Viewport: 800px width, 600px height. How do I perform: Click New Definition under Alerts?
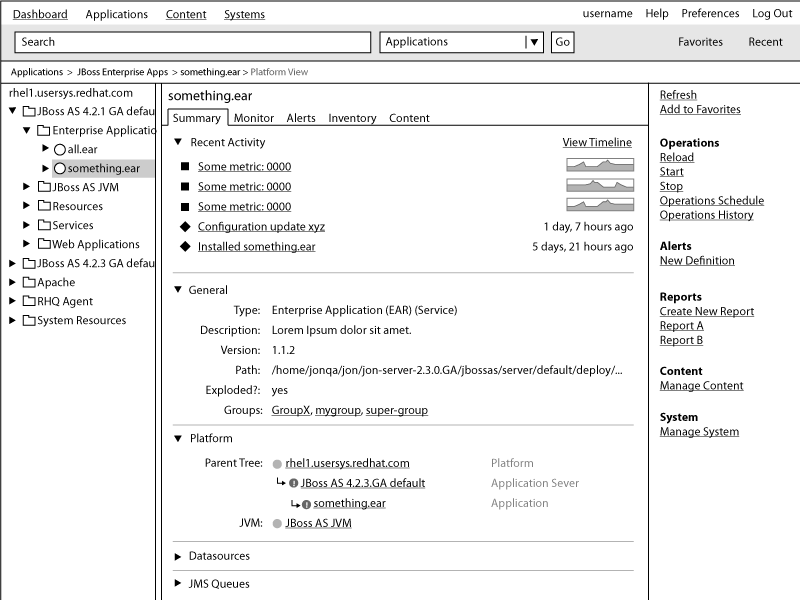click(697, 261)
